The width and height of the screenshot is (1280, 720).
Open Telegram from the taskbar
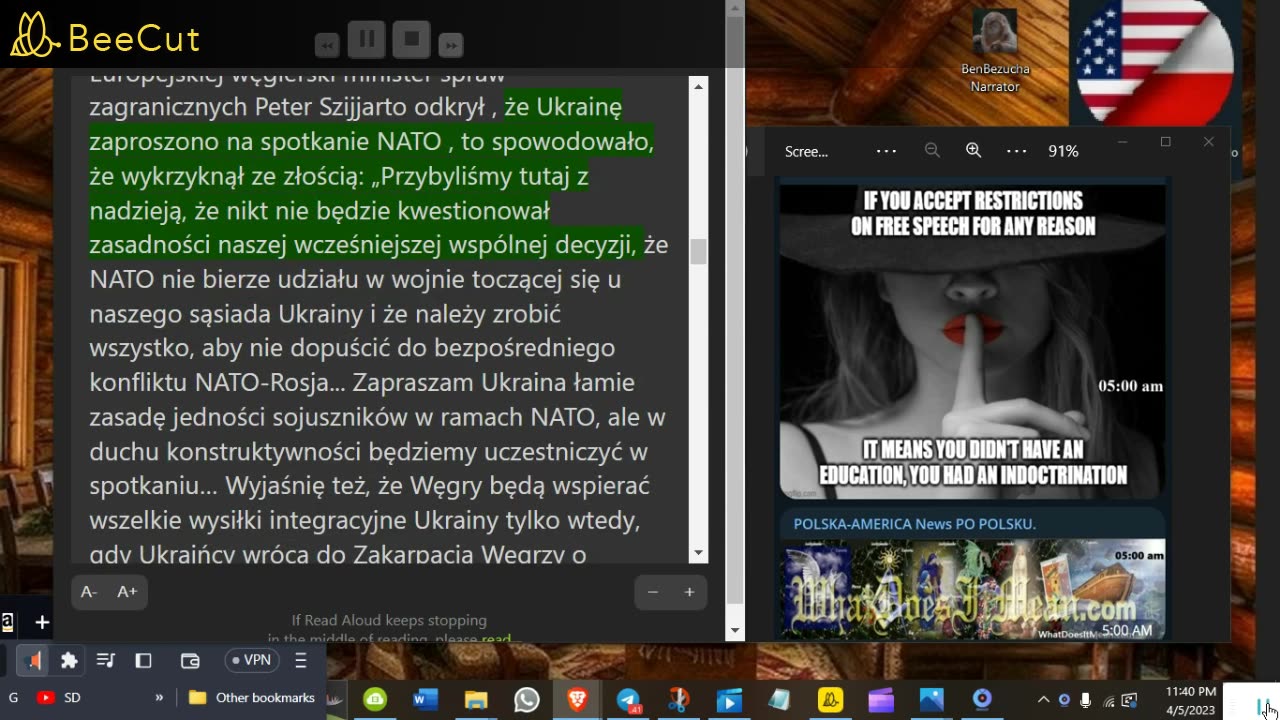click(628, 700)
